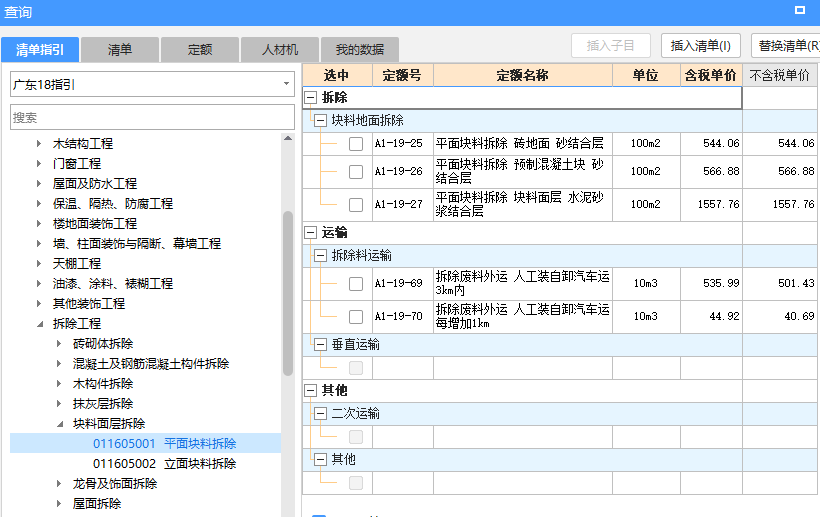Collapse the 块料面层拆除 tree node
Viewport: 820px width, 517px height.
(60, 424)
